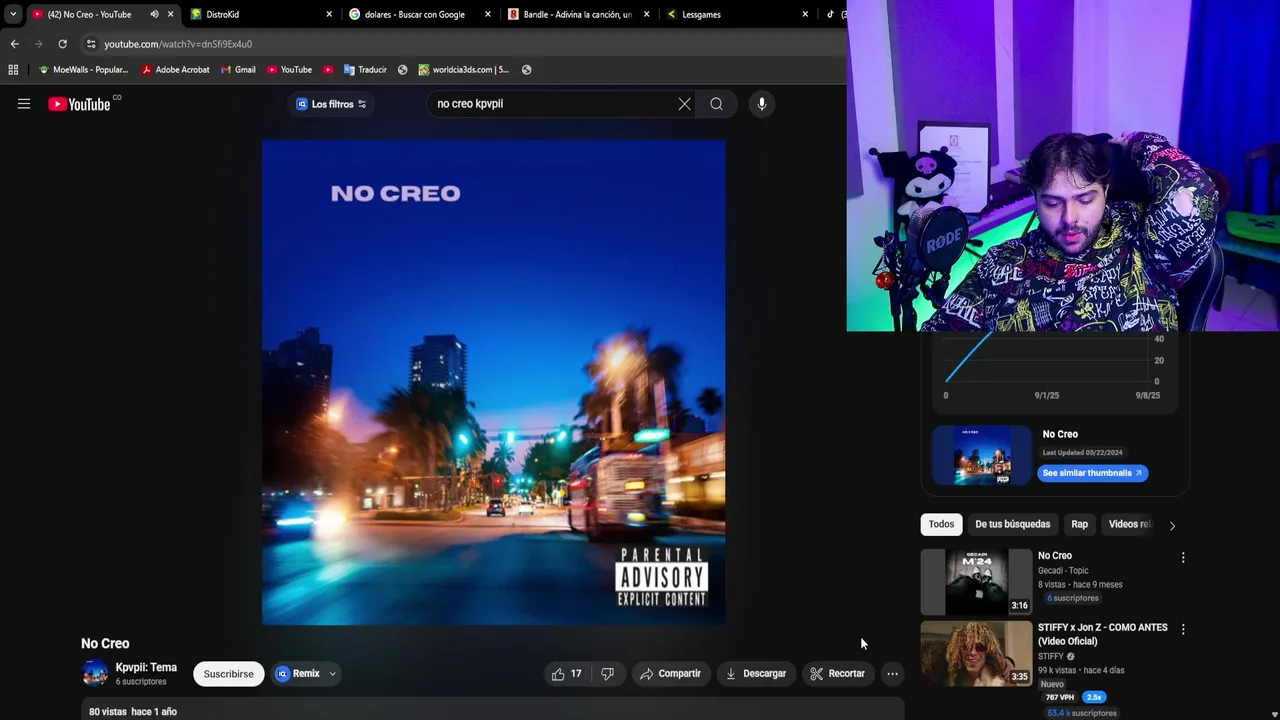
Task: Expand the Remix dropdown arrow
Action: [x=332, y=674]
